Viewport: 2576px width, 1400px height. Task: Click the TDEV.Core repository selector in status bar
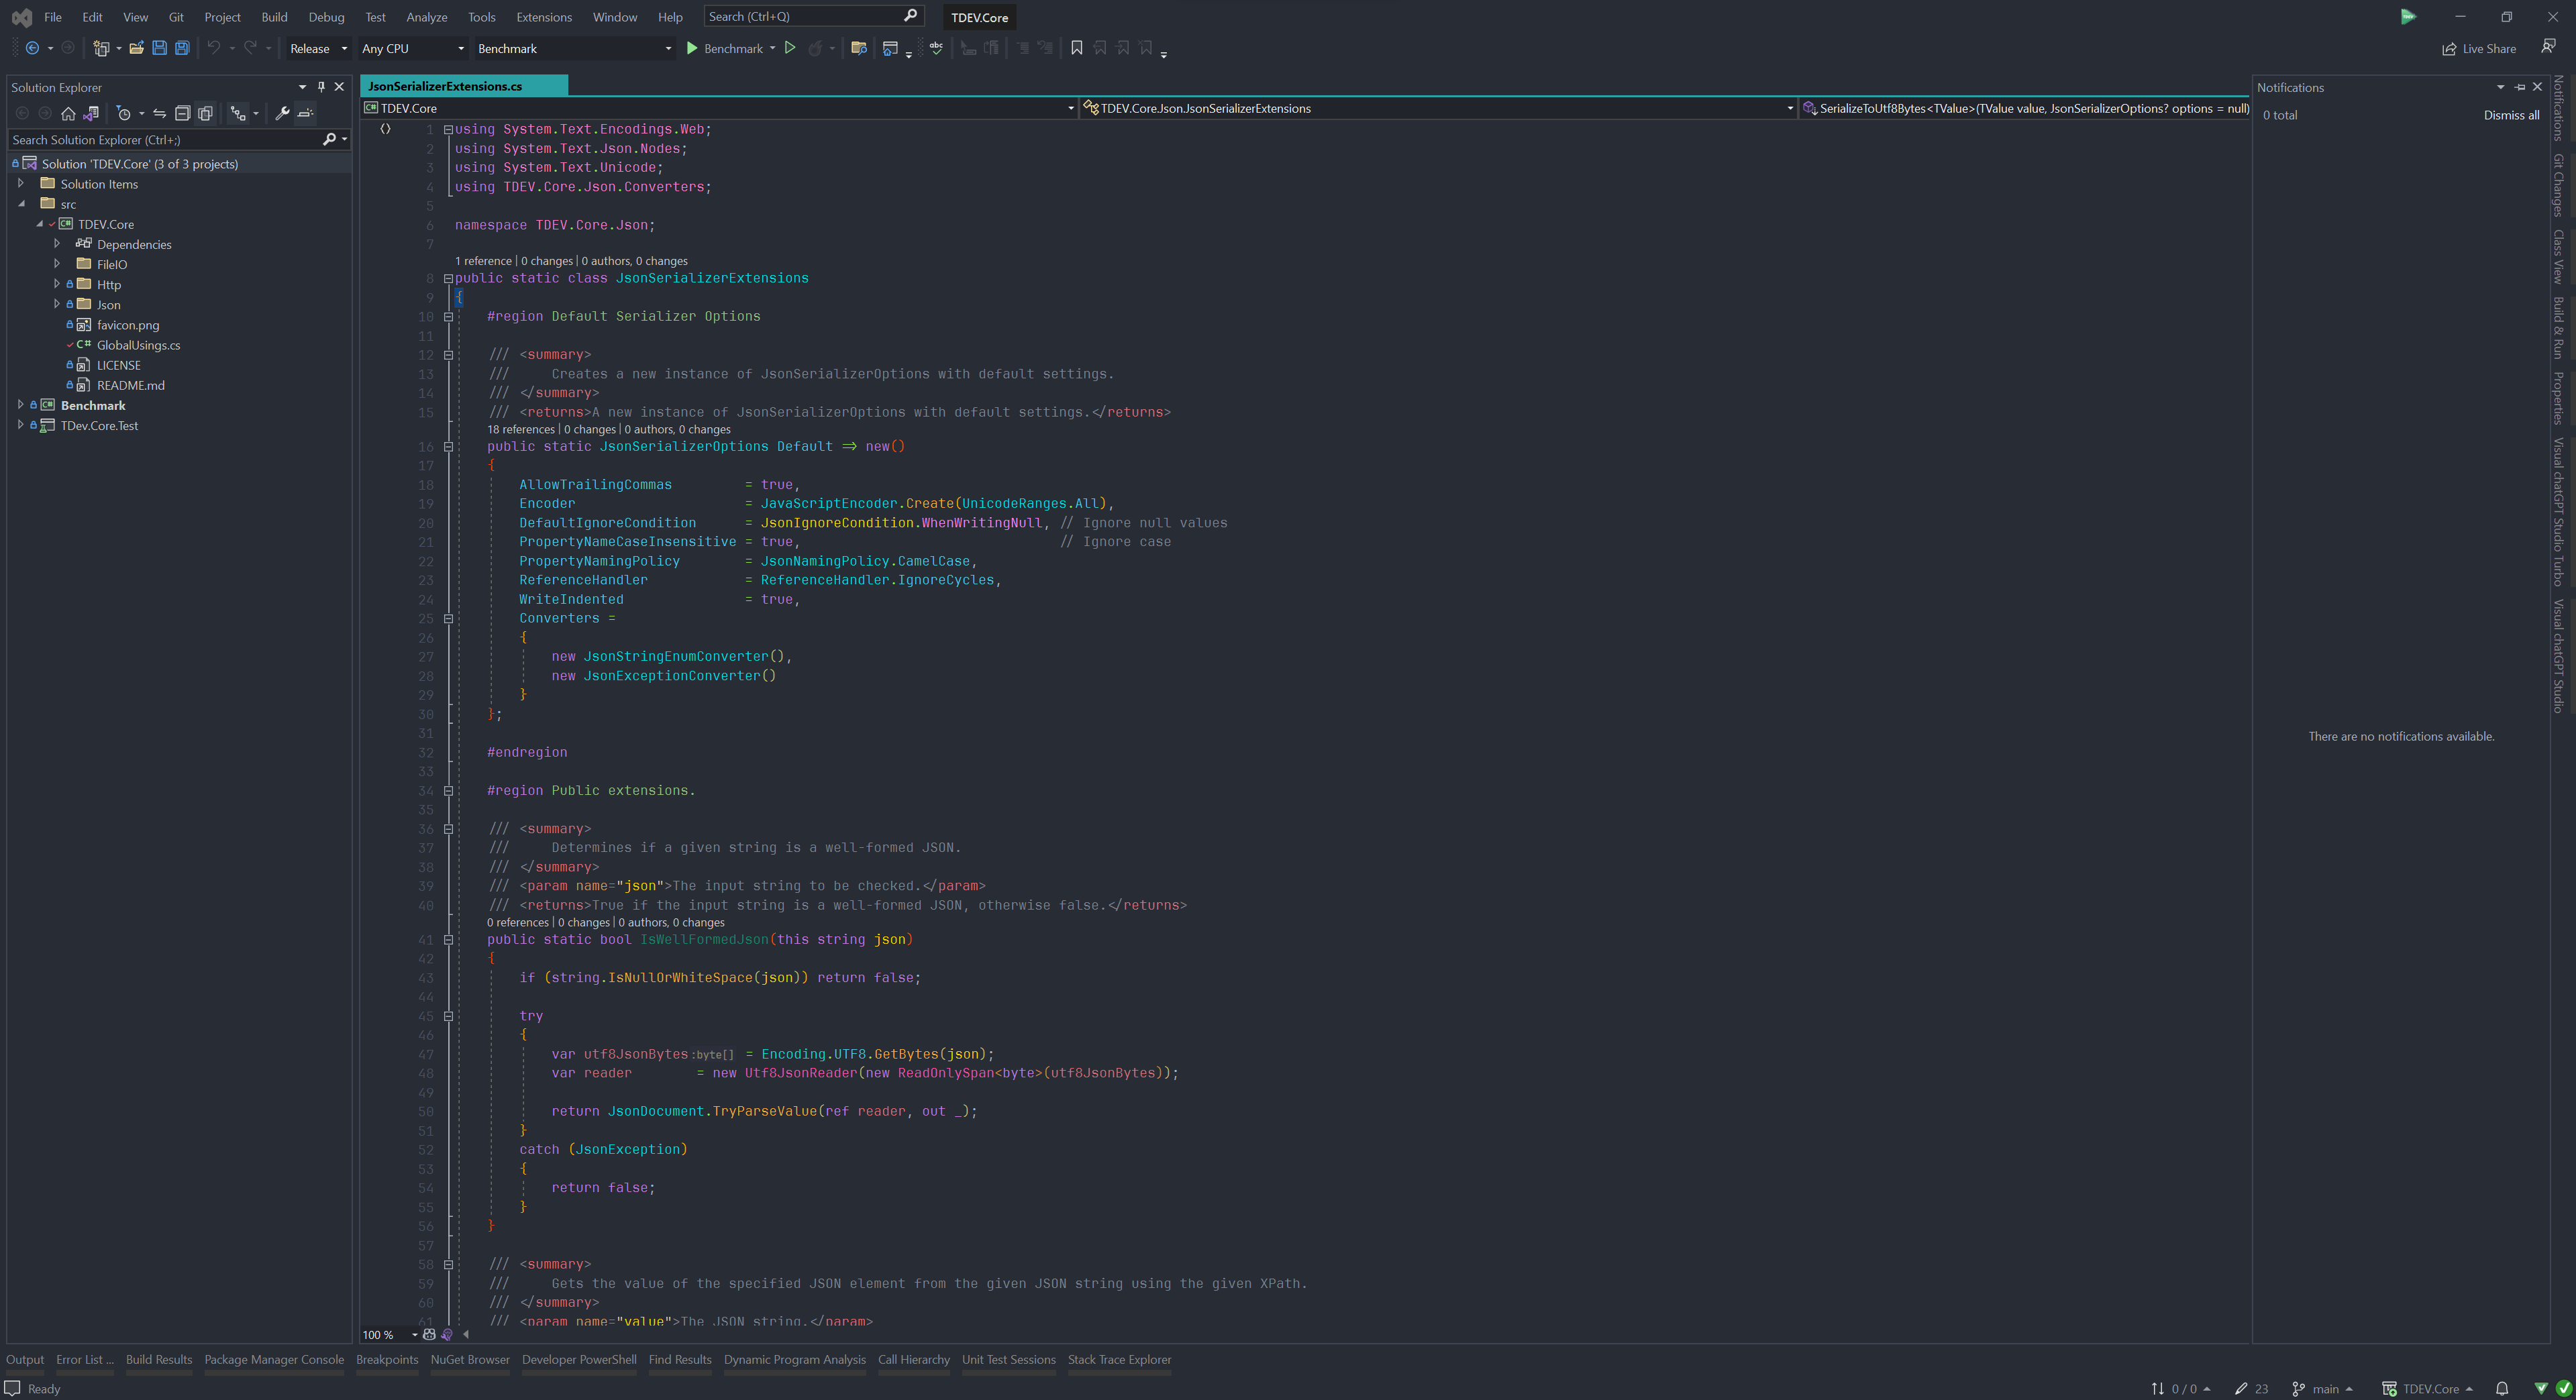point(2428,1388)
